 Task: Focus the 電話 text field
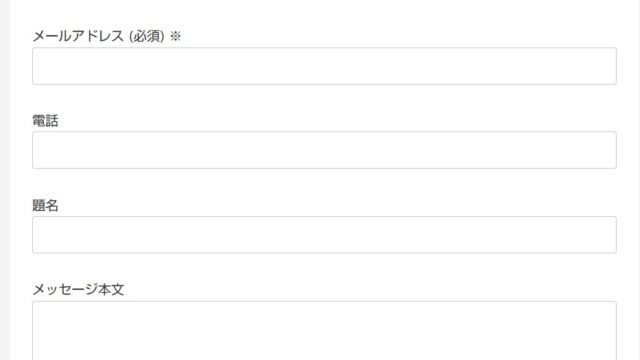324,150
